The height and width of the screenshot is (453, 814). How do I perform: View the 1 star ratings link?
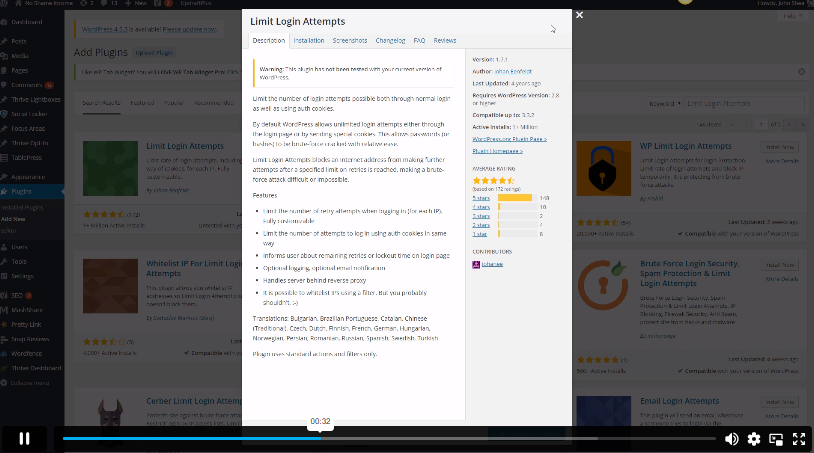click(480, 234)
